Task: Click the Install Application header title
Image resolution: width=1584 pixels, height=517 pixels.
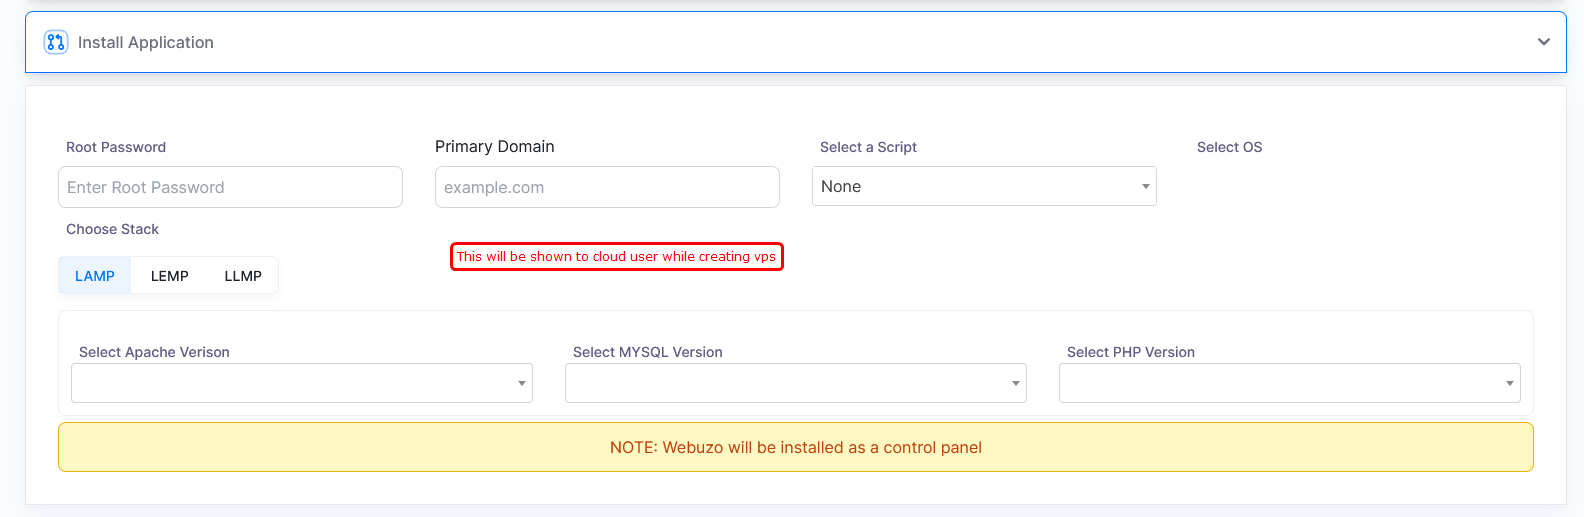Action: click(x=146, y=42)
